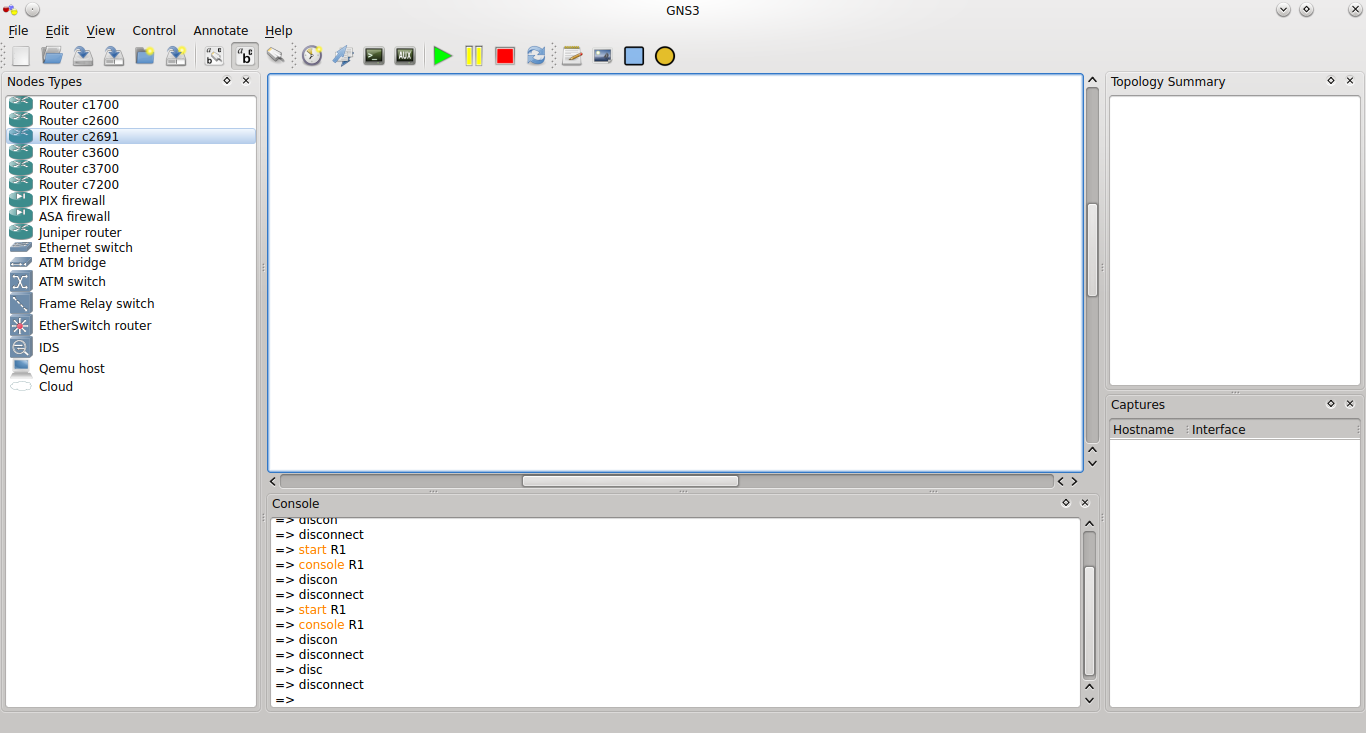The width and height of the screenshot is (1366, 733).
Task: Open the Control menu
Action: (x=154, y=30)
